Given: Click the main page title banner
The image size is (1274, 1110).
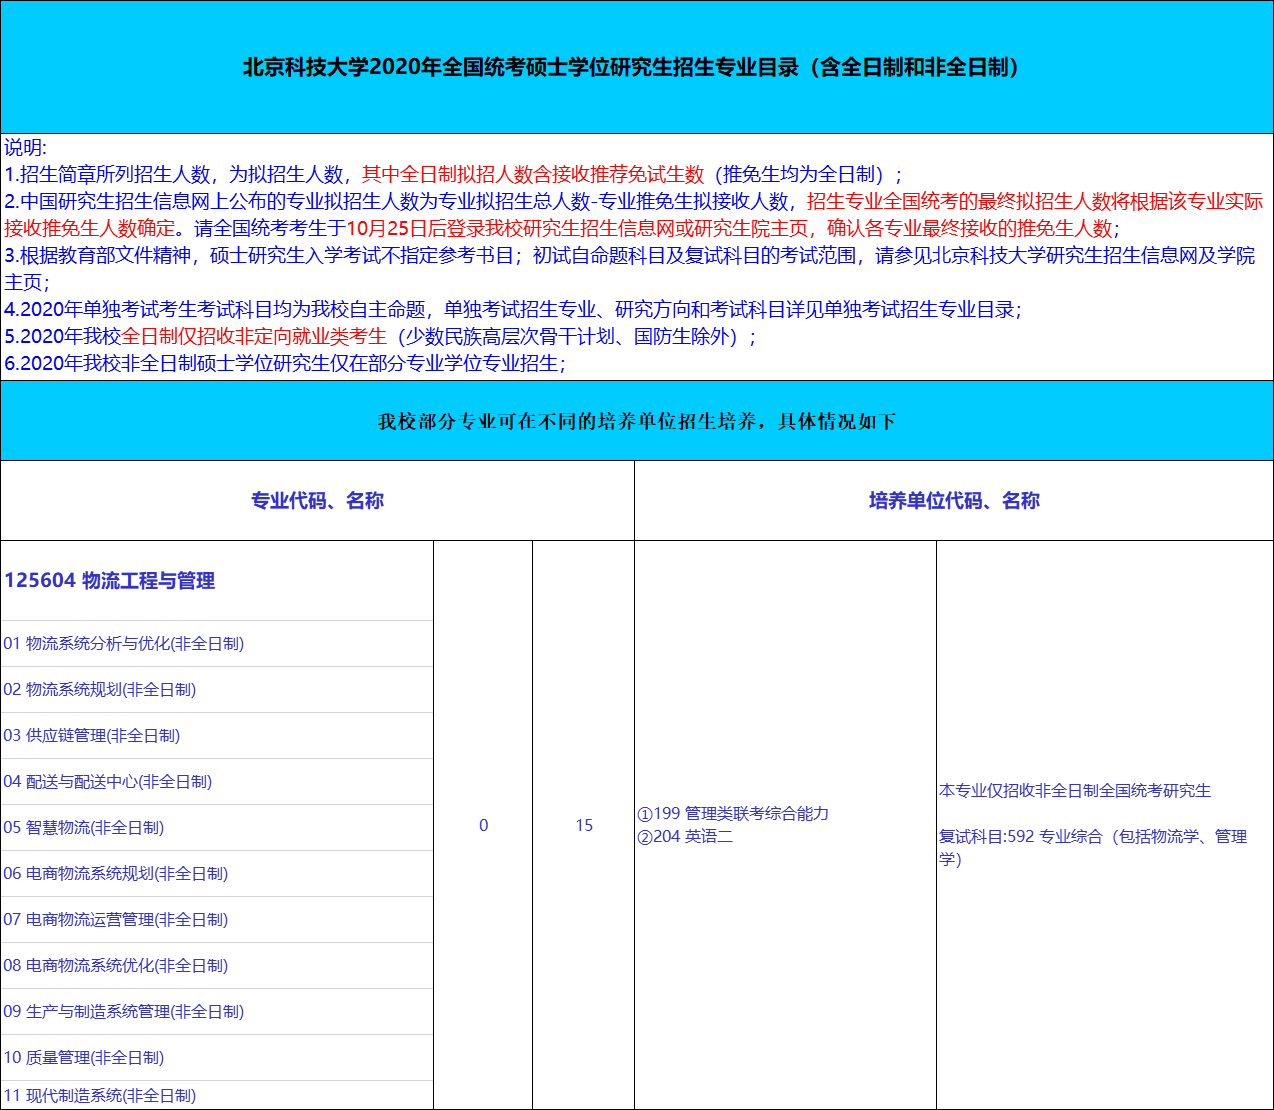Looking at the screenshot, I should pos(636,68).
